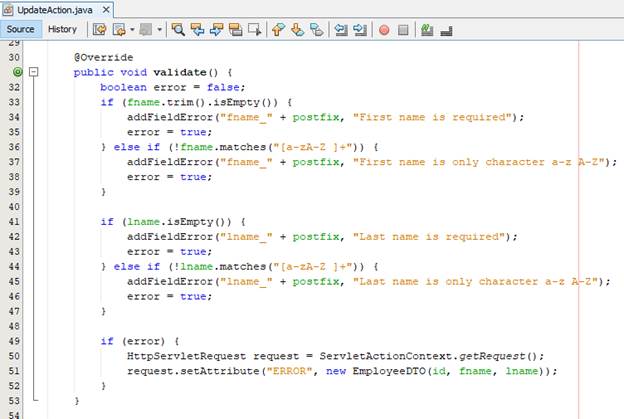The image size is (624, 419).
Task: Click !lname.matches regex condition on line 44
Action: 266,267
